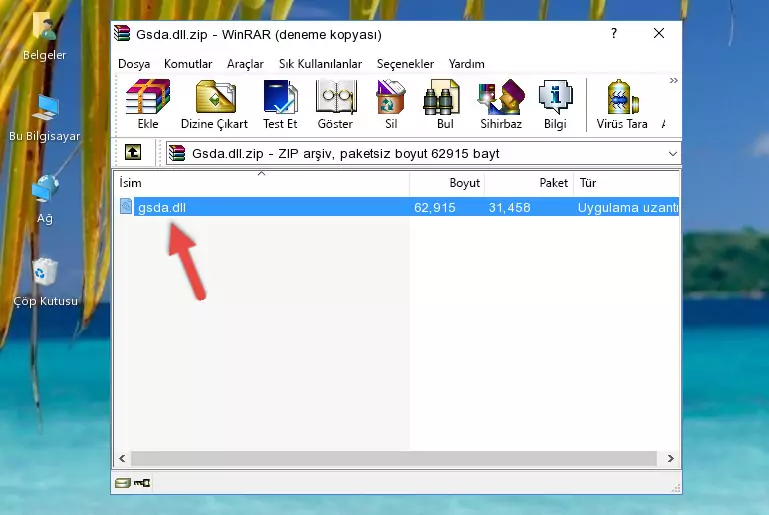Click horizontal scrollbar right arrow

coord(670,459)
